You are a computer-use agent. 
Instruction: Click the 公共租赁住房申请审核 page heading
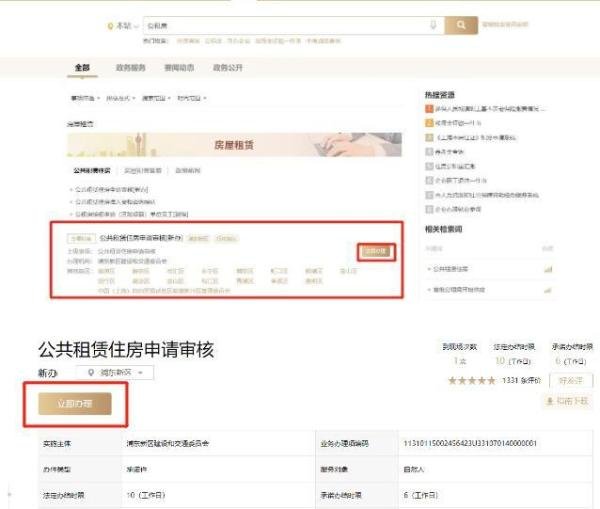pyautogui.click(x=126, y=349)
